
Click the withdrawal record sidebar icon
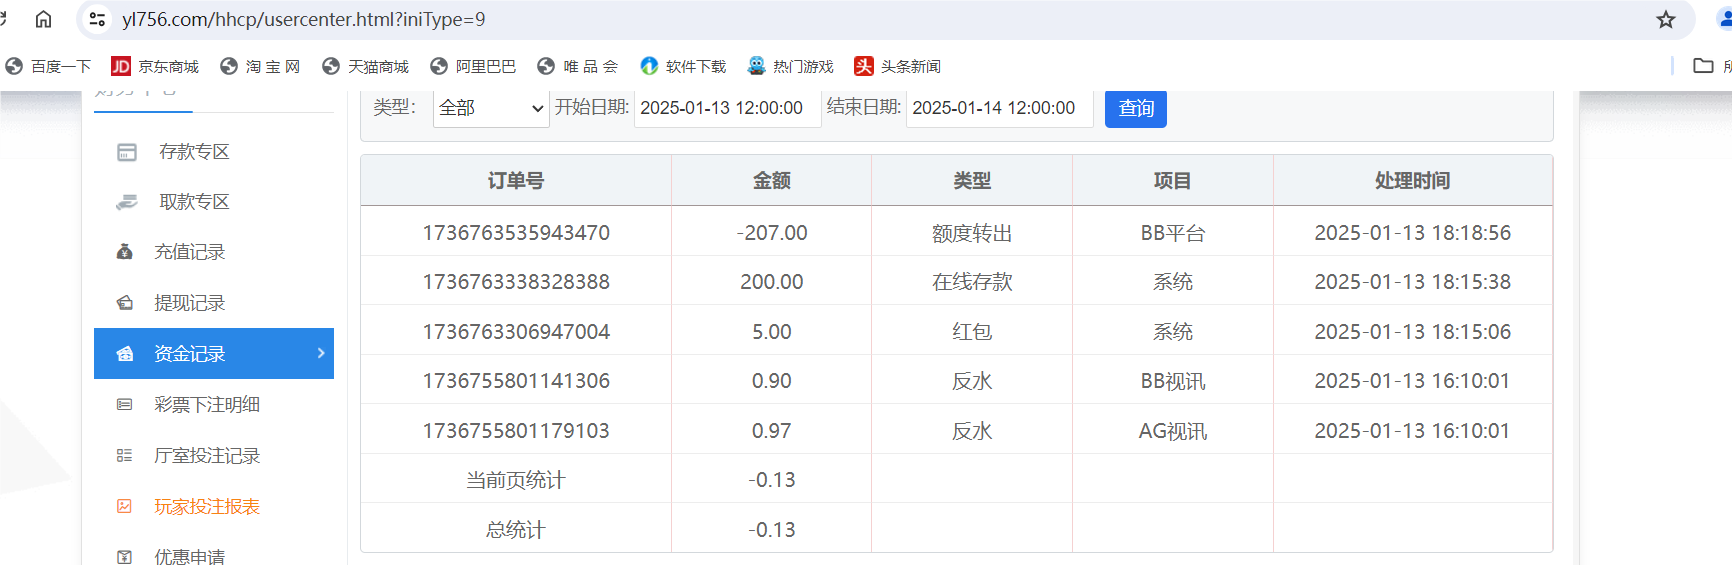[x=125, y=303]
